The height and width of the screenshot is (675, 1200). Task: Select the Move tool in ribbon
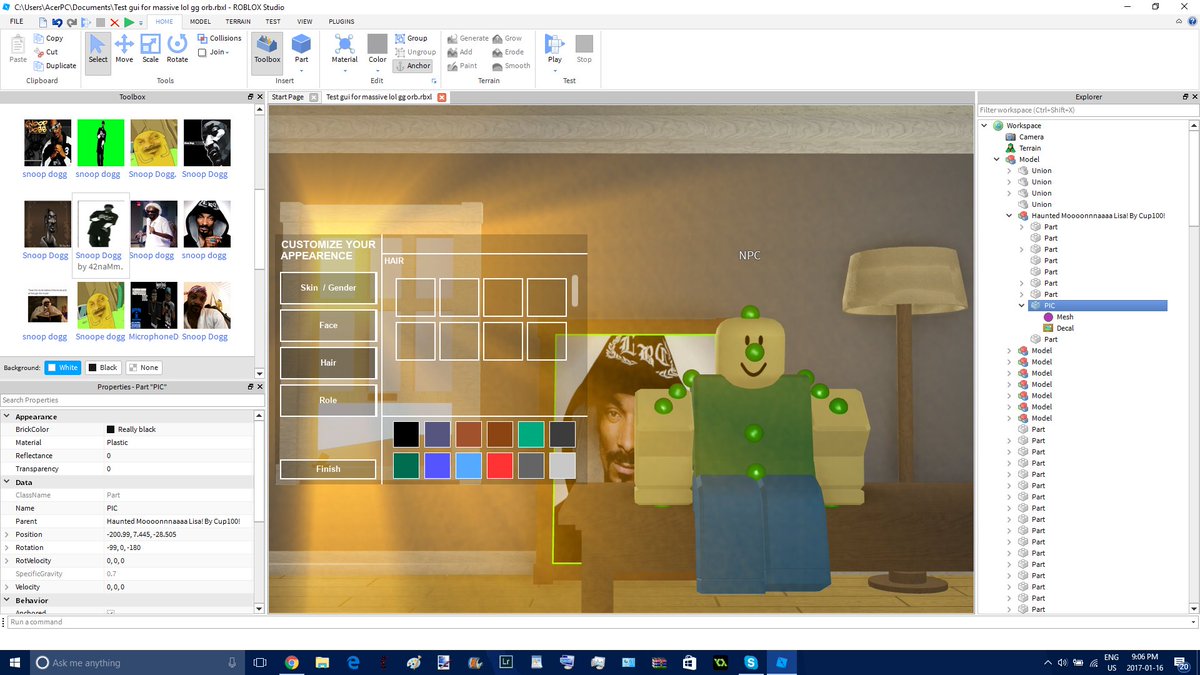tap(124, 49)
